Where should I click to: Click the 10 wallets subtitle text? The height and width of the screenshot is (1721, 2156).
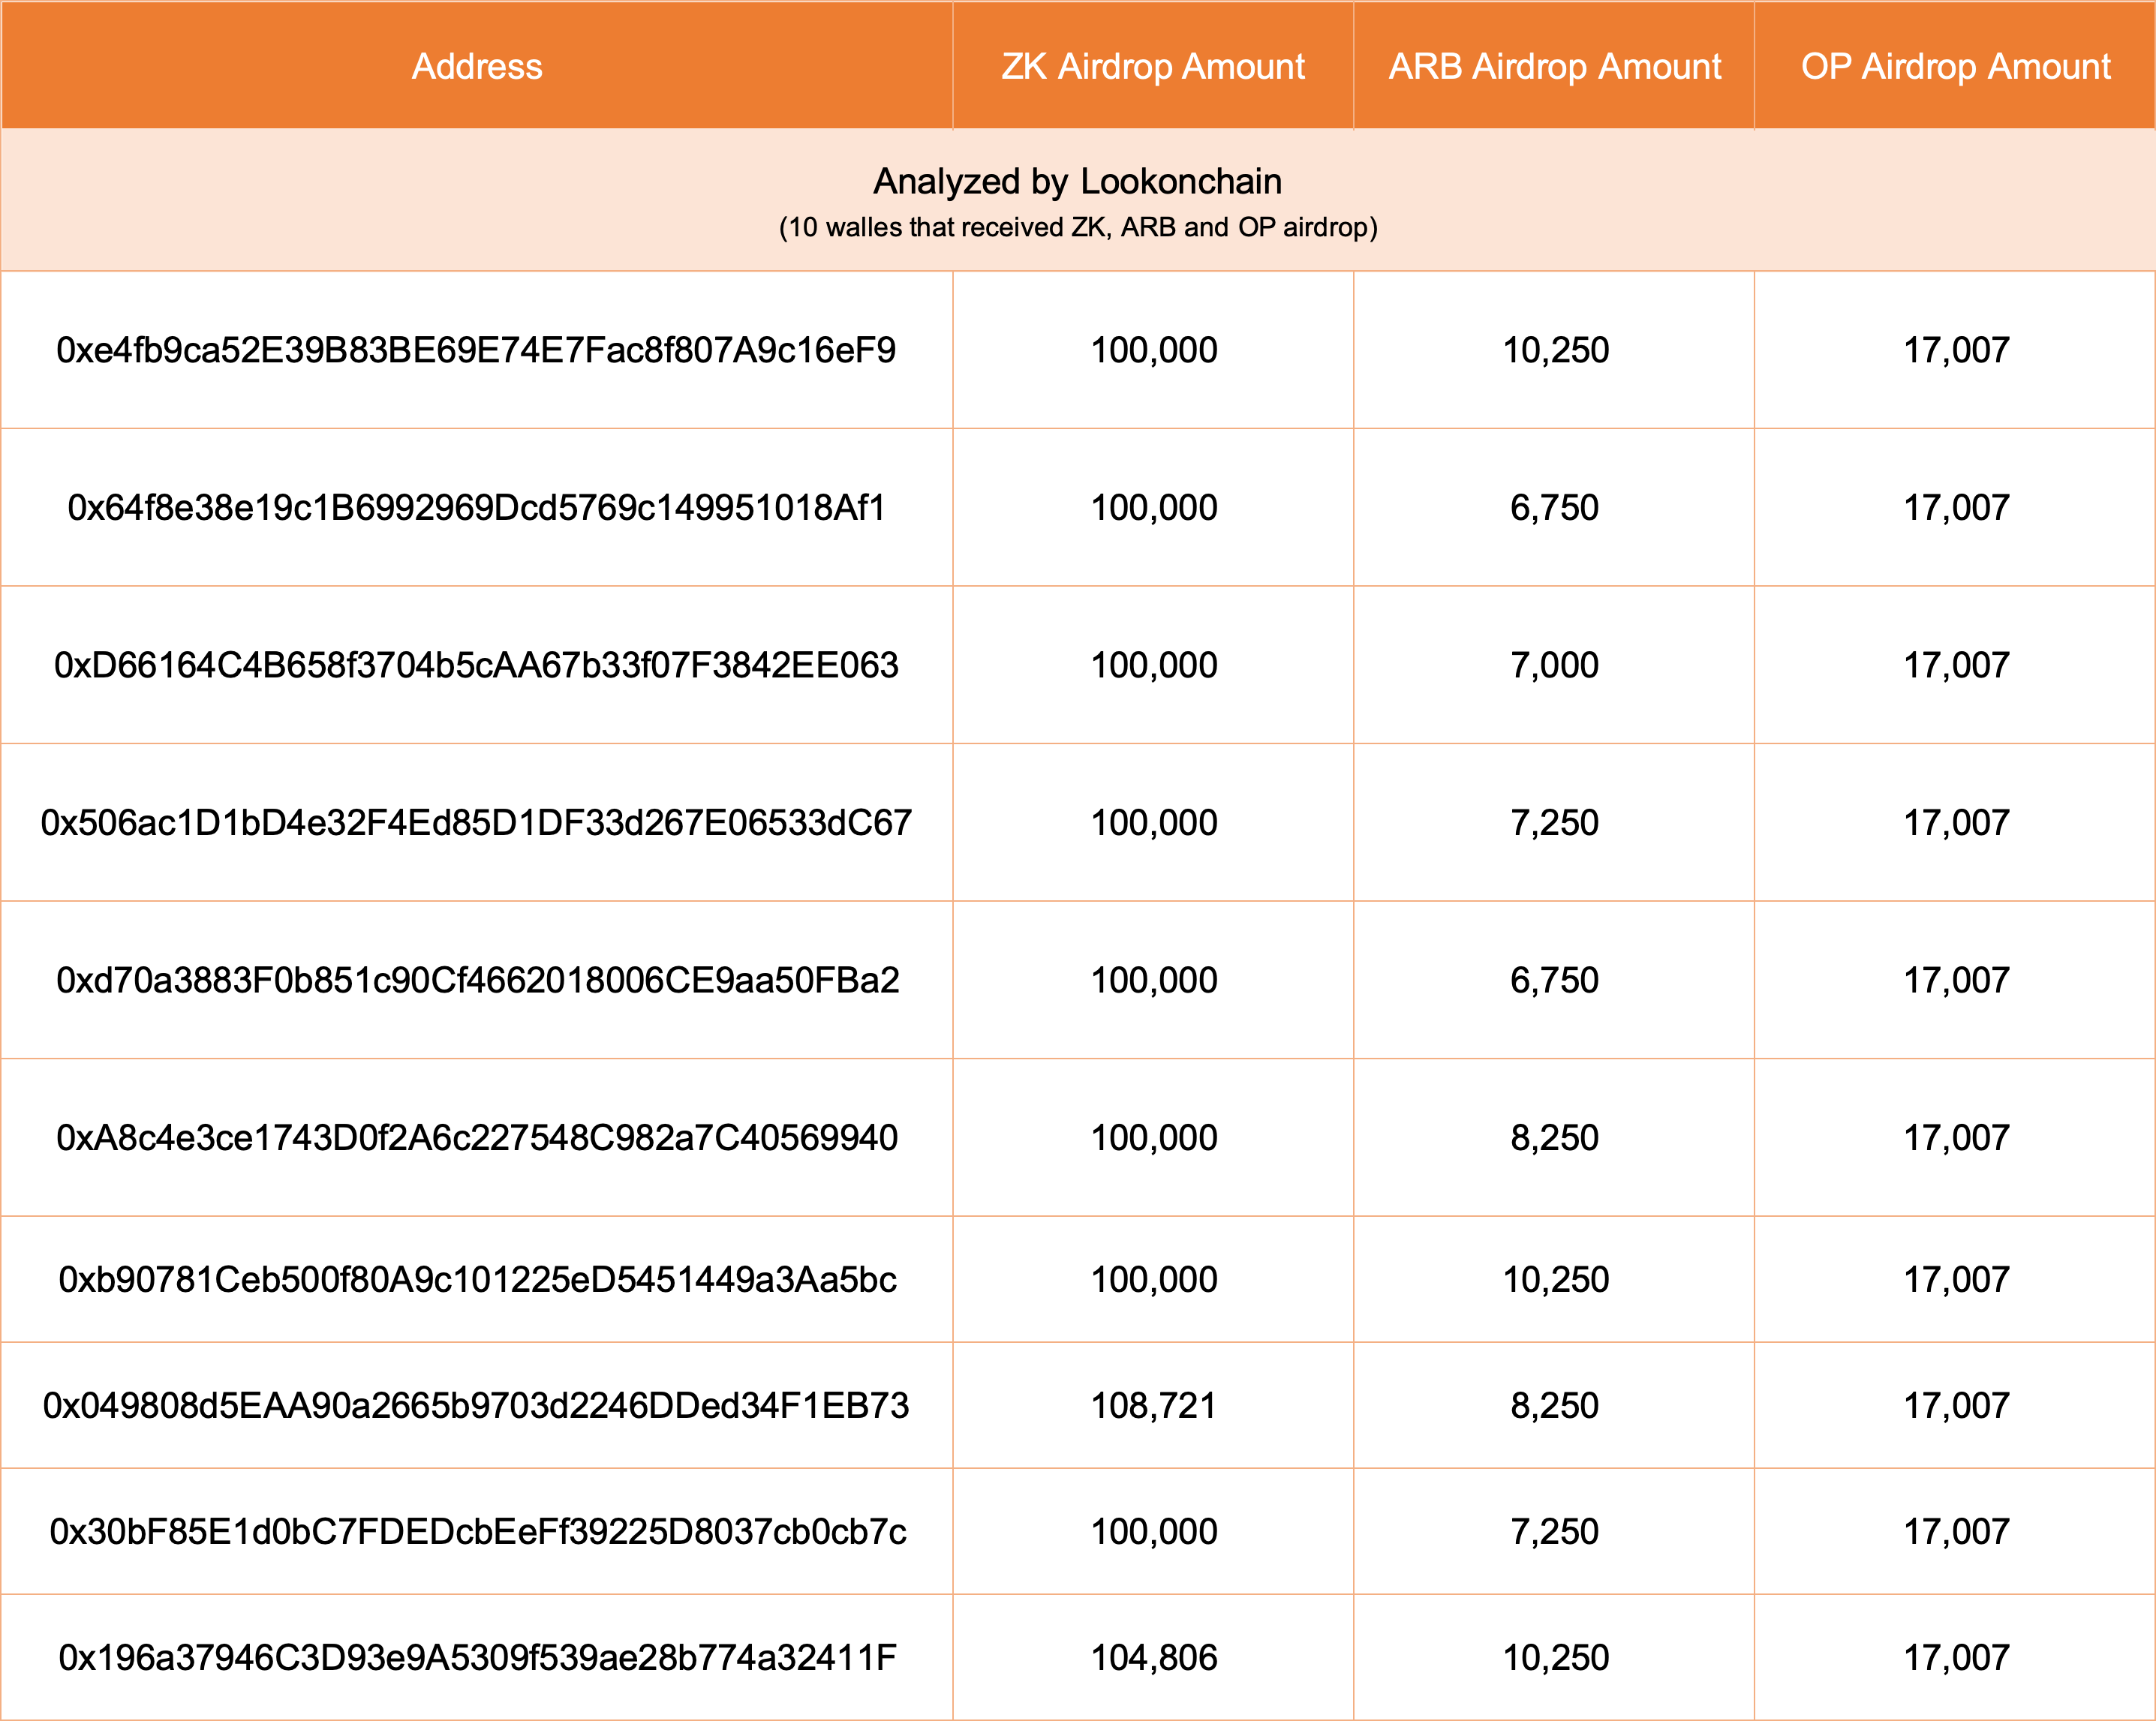click(1077, 227)
